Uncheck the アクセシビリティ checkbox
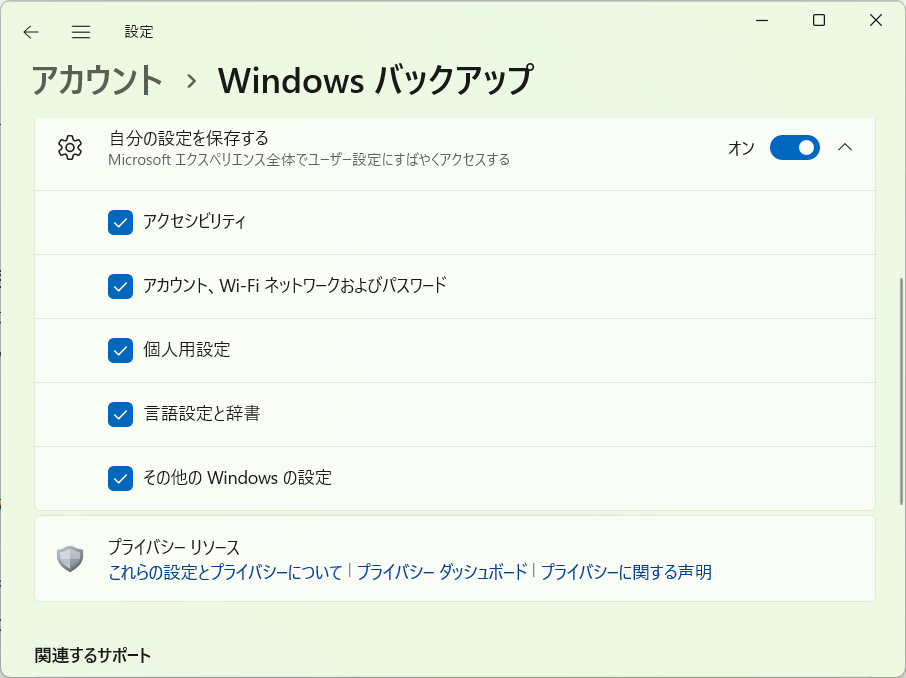 (120, 222)
